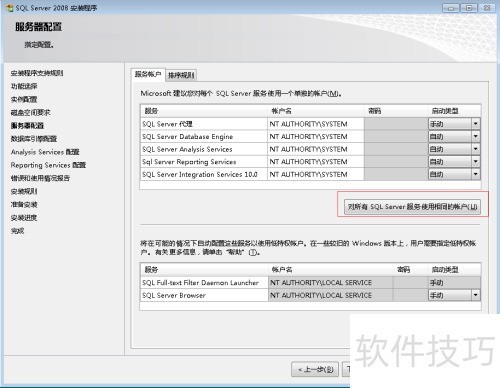Select 安装程序支持规则 step in sidebar

pos(37,73)
